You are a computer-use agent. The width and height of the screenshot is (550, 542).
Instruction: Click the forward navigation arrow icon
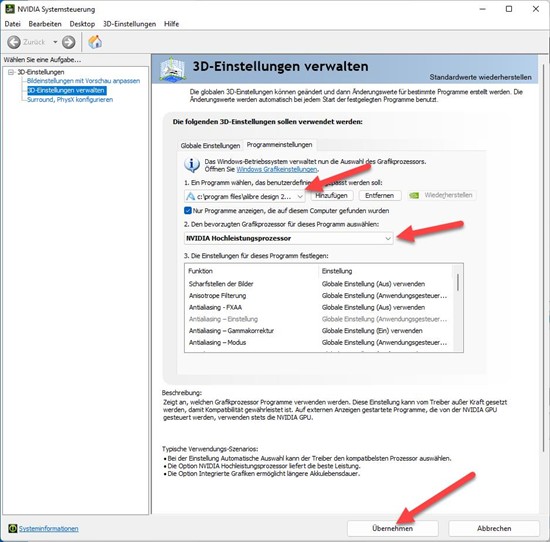tap(68, 42)
